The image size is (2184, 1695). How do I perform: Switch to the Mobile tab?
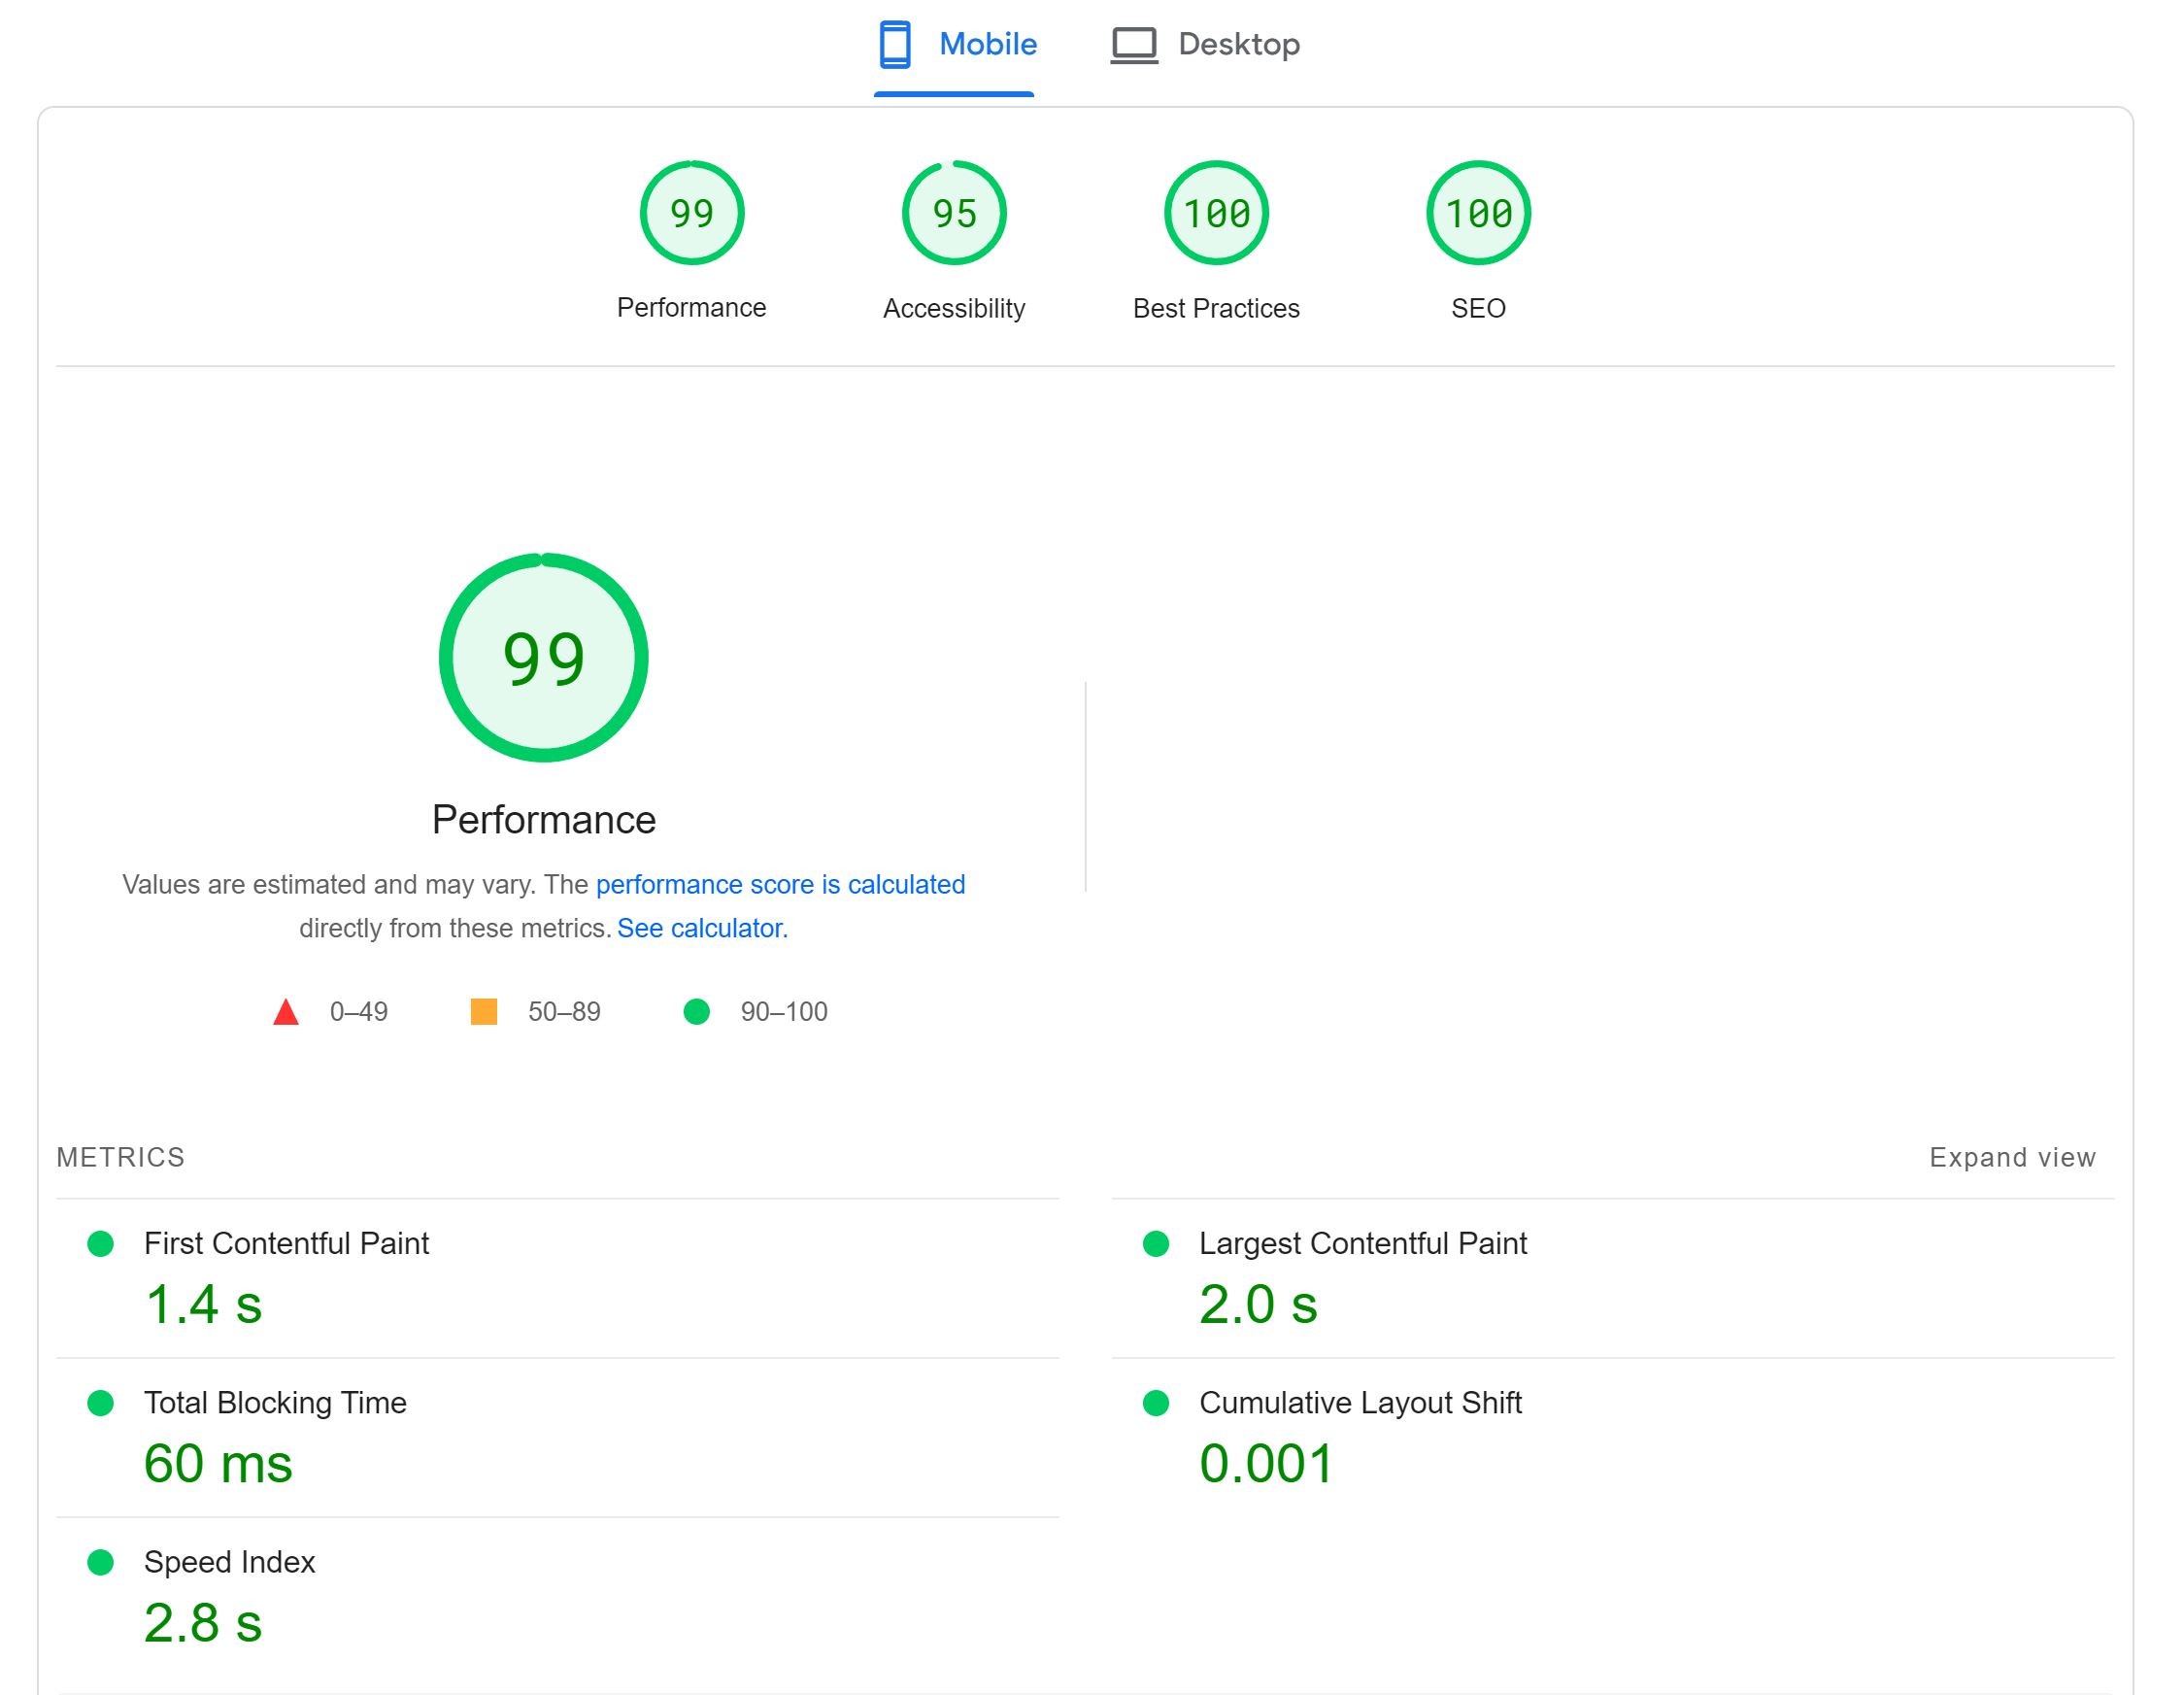point(955,46)
